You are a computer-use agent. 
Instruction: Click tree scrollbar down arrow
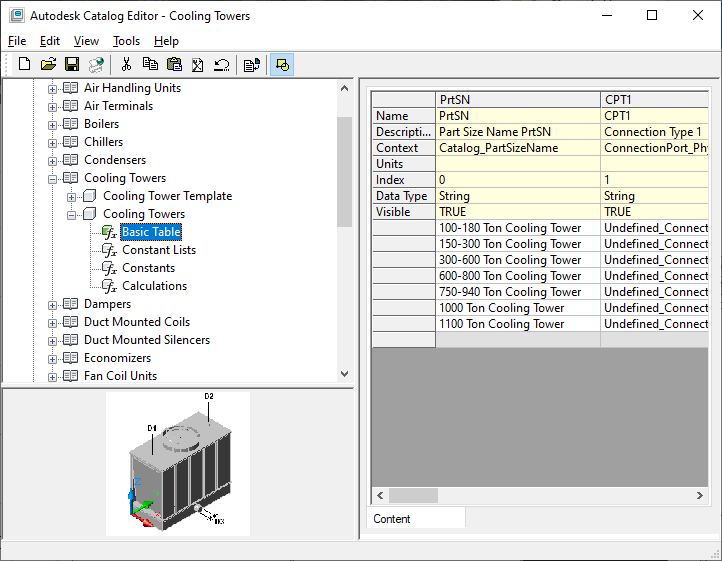point(344,374)
